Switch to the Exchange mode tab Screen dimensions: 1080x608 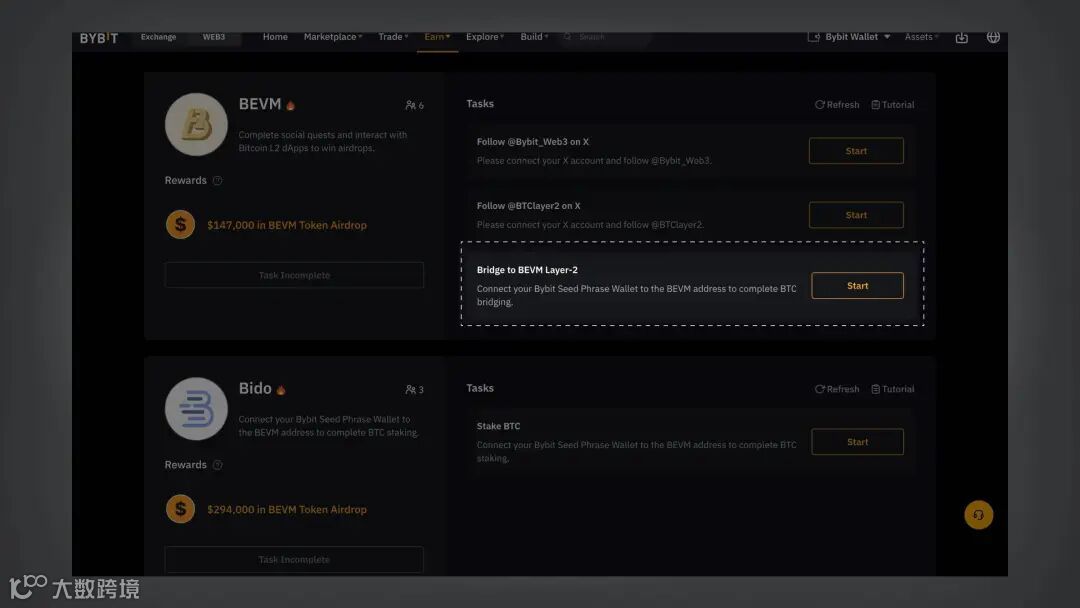[x=158, y=37]
